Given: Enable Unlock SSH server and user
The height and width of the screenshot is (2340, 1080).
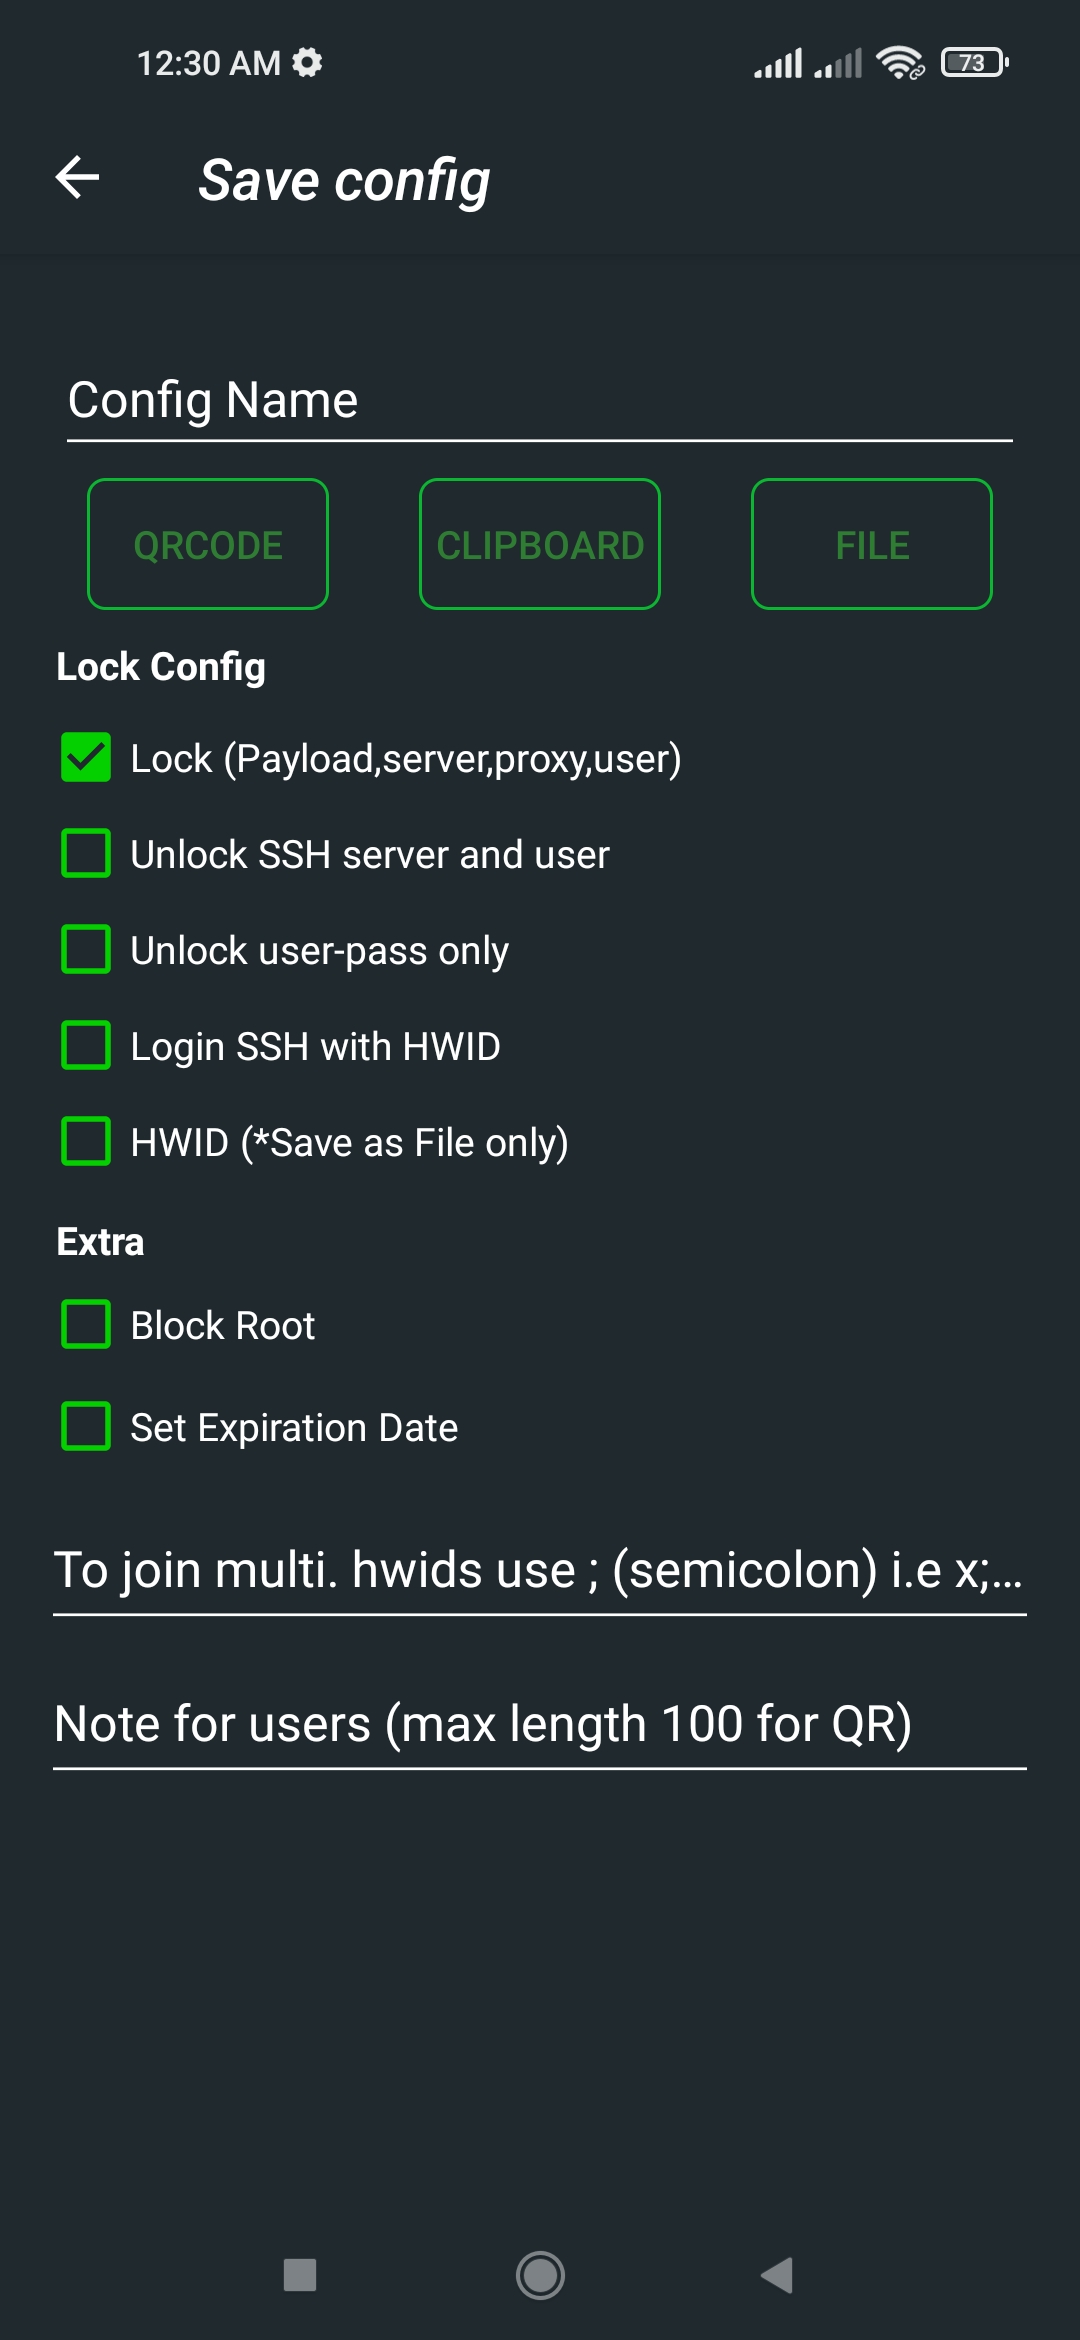Looking at the screenshot, I should (86, 854).
